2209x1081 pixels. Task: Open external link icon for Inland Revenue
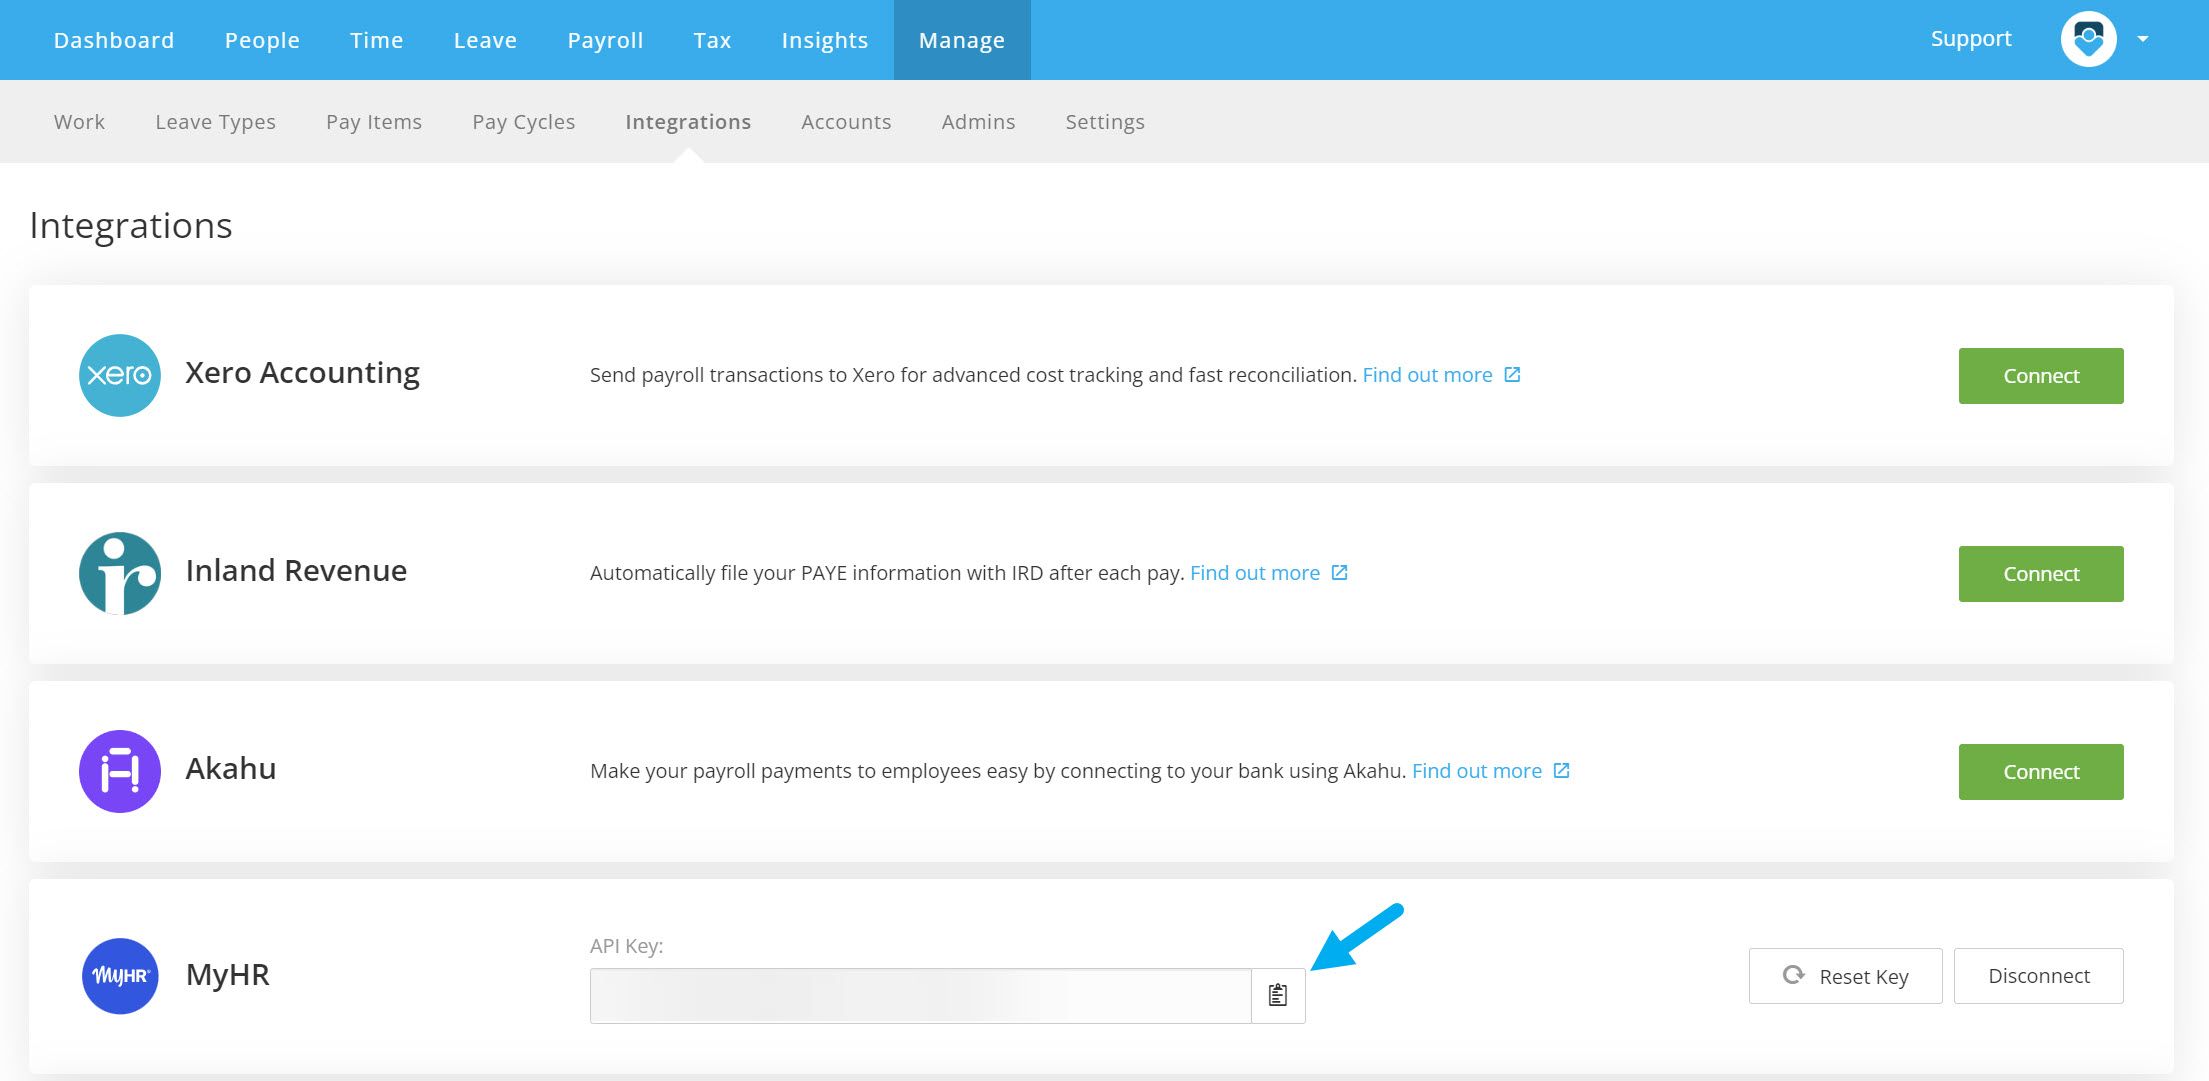point(1339,572)
